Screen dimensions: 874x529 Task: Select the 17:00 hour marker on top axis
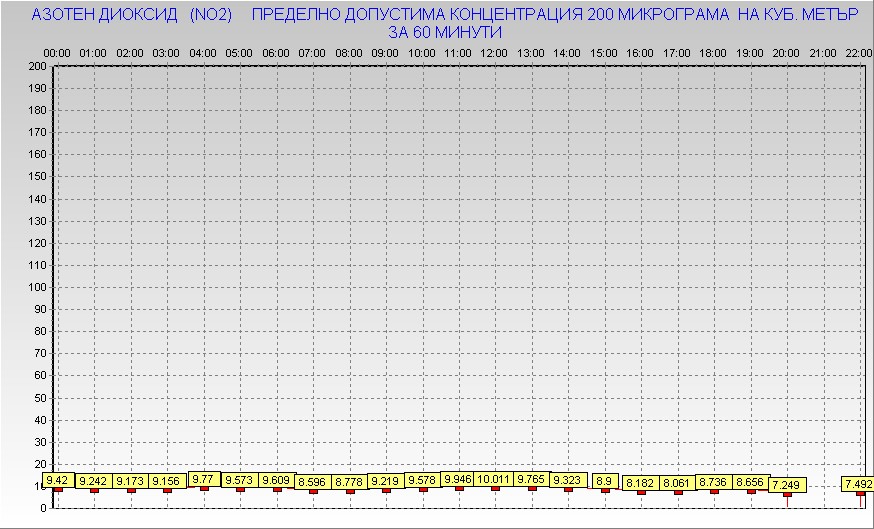click(677, 52)
